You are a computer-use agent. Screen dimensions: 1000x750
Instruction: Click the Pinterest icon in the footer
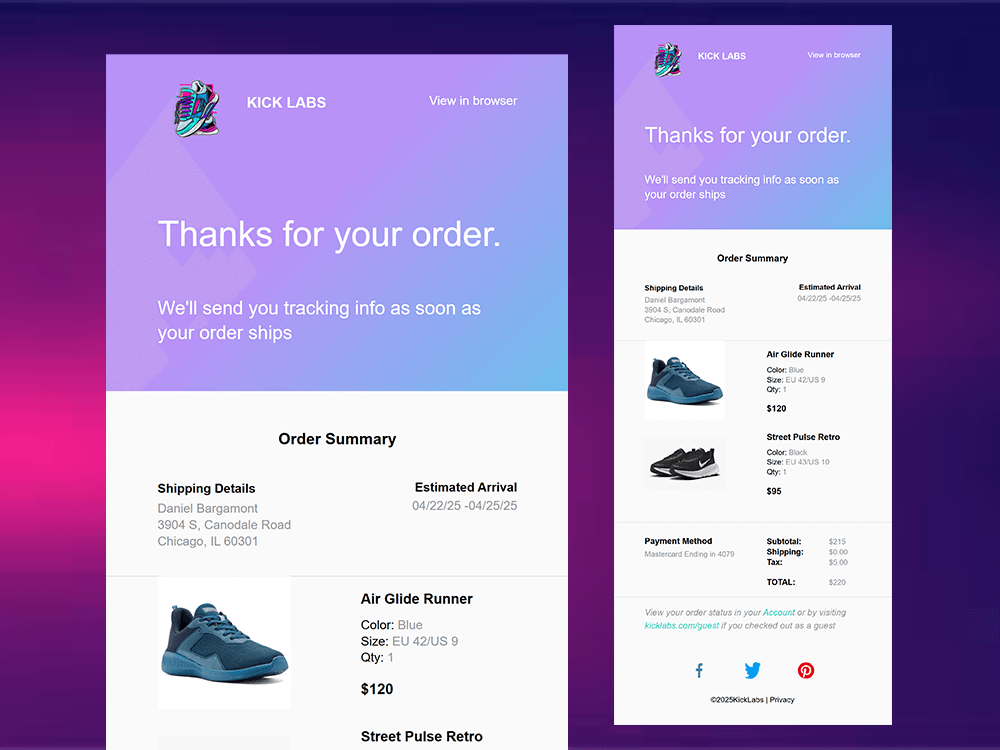click(805, 670)
